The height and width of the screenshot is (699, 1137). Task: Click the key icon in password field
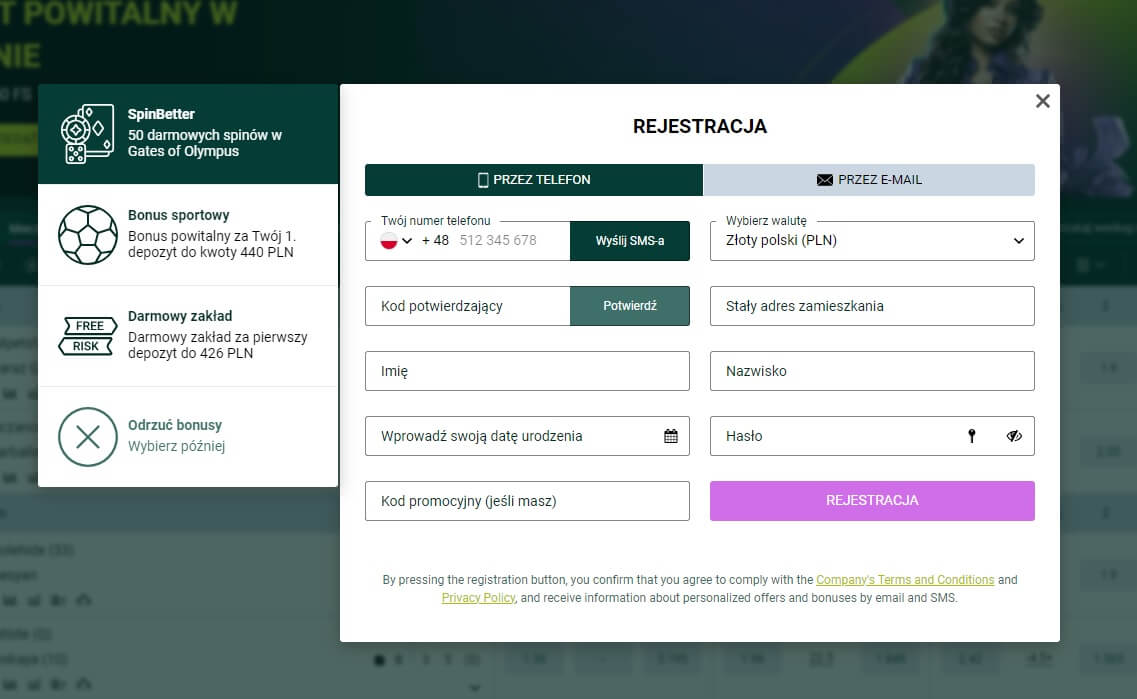971,436
